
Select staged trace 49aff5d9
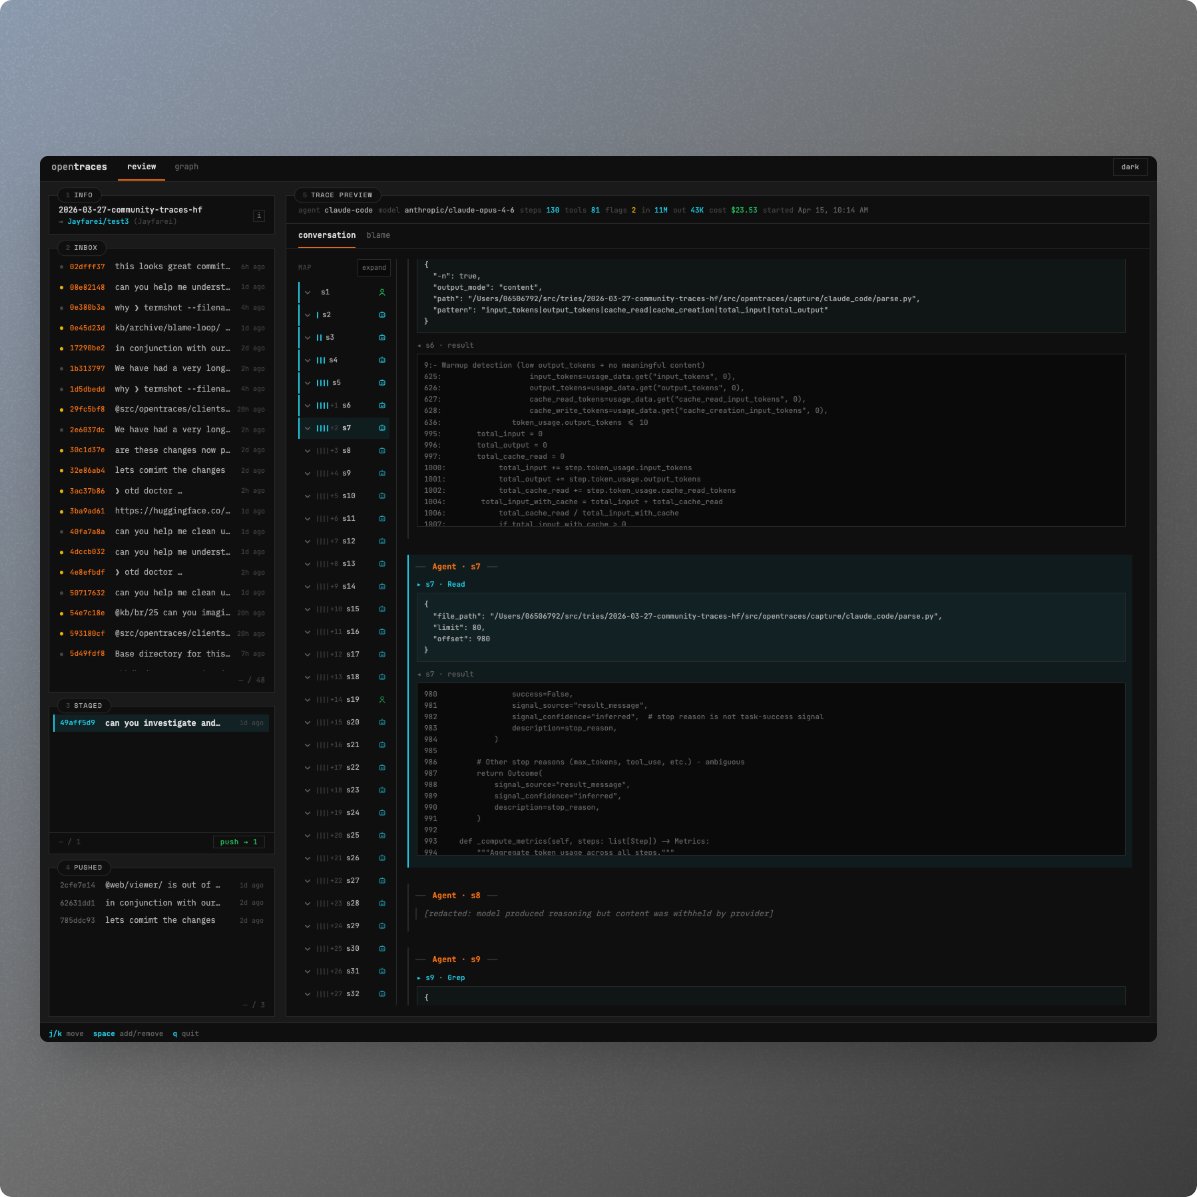(x=161, y=723)
